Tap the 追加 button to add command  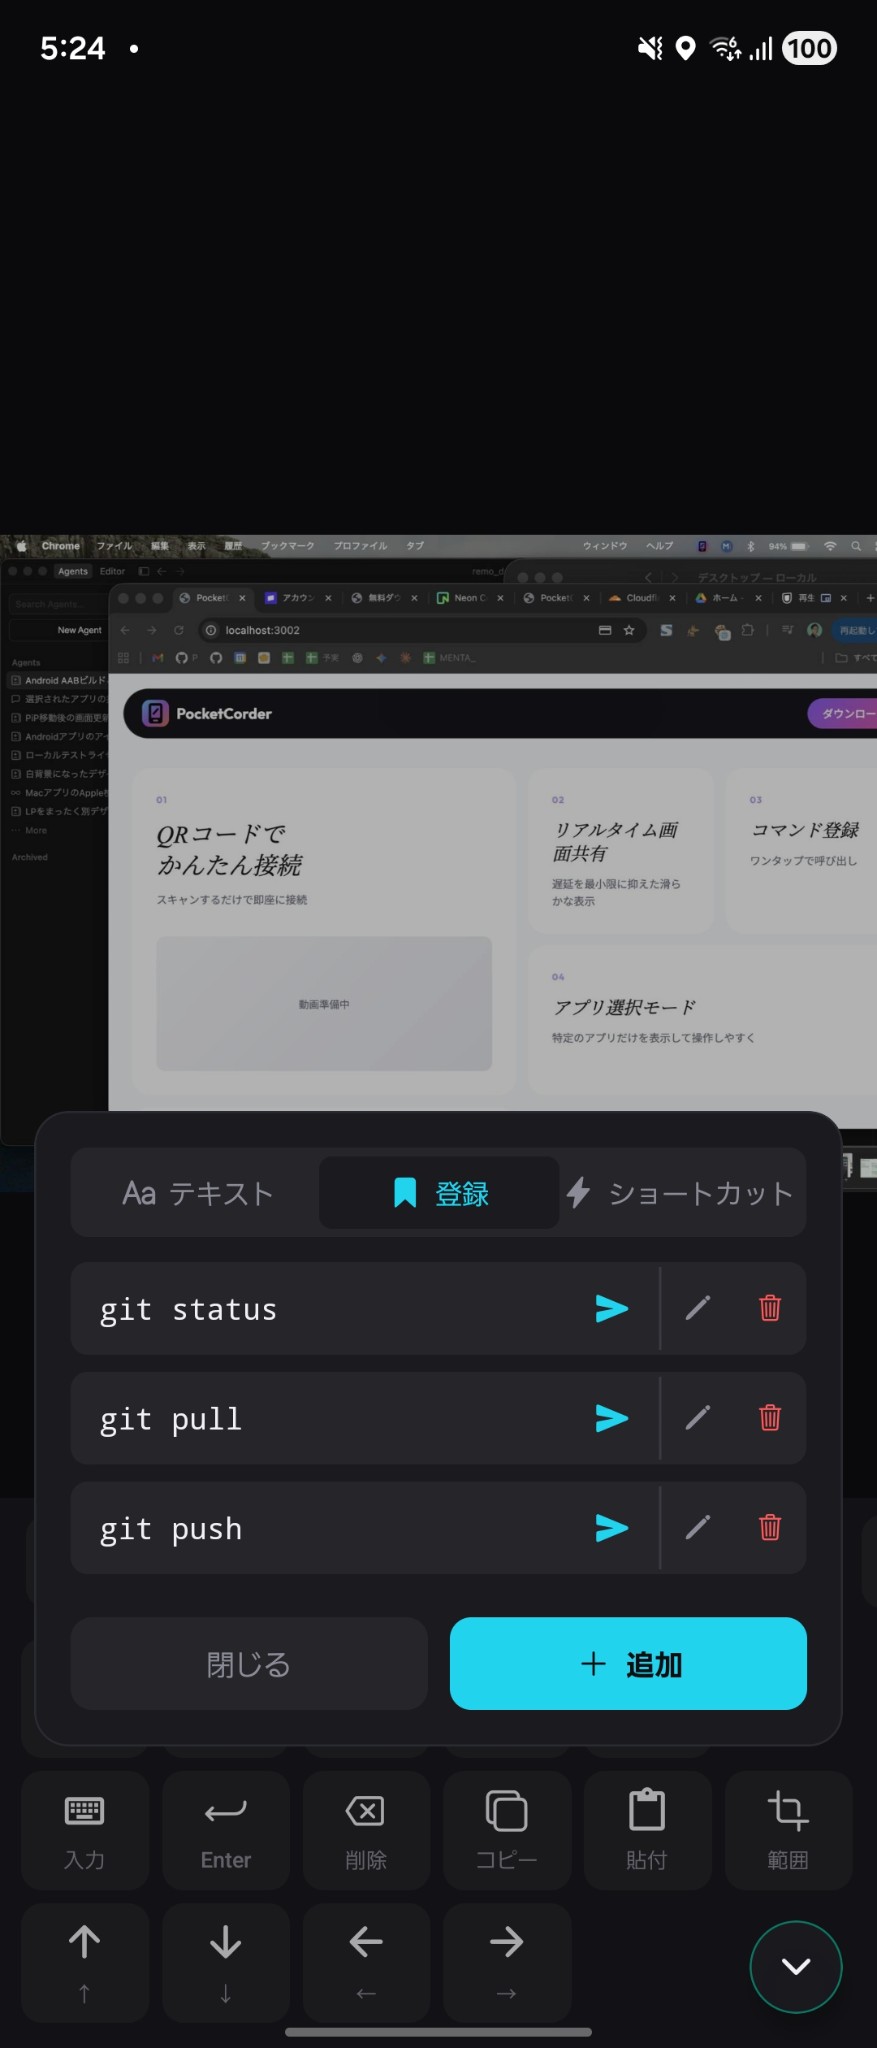tap(628, 1664)
